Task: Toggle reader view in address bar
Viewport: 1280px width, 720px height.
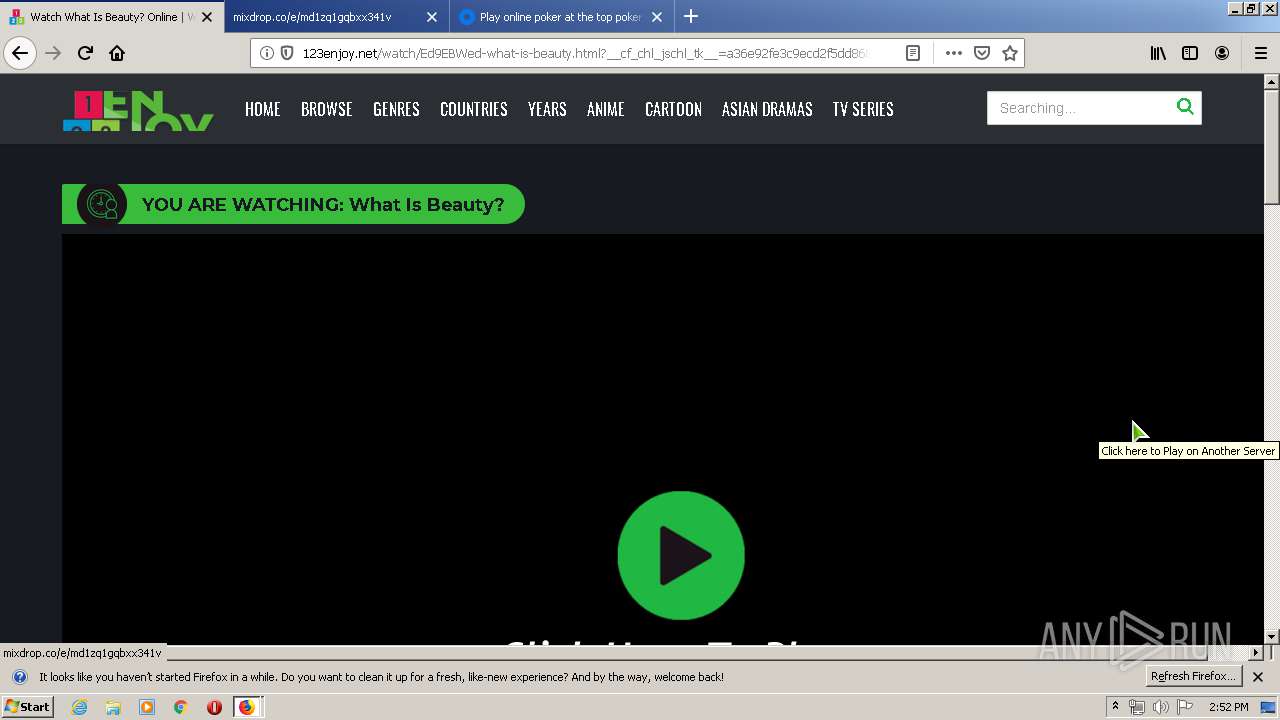Action: 913,53
